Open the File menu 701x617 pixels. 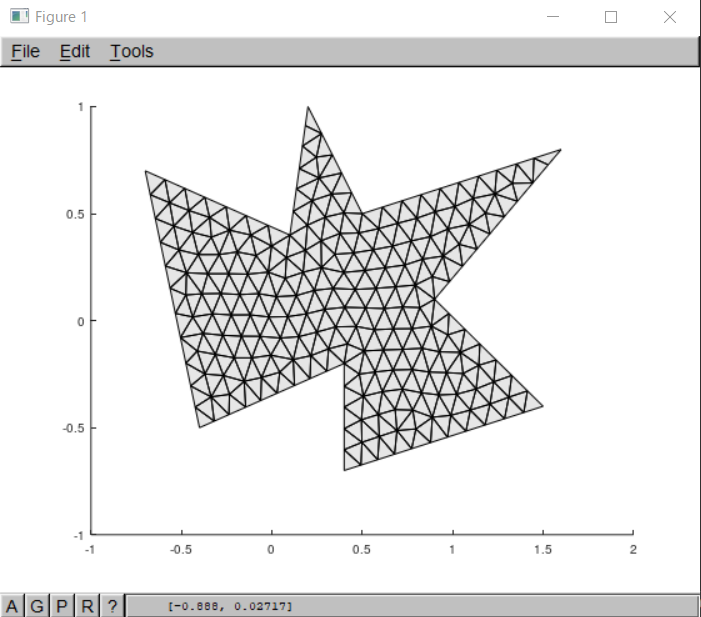[25, 51]
